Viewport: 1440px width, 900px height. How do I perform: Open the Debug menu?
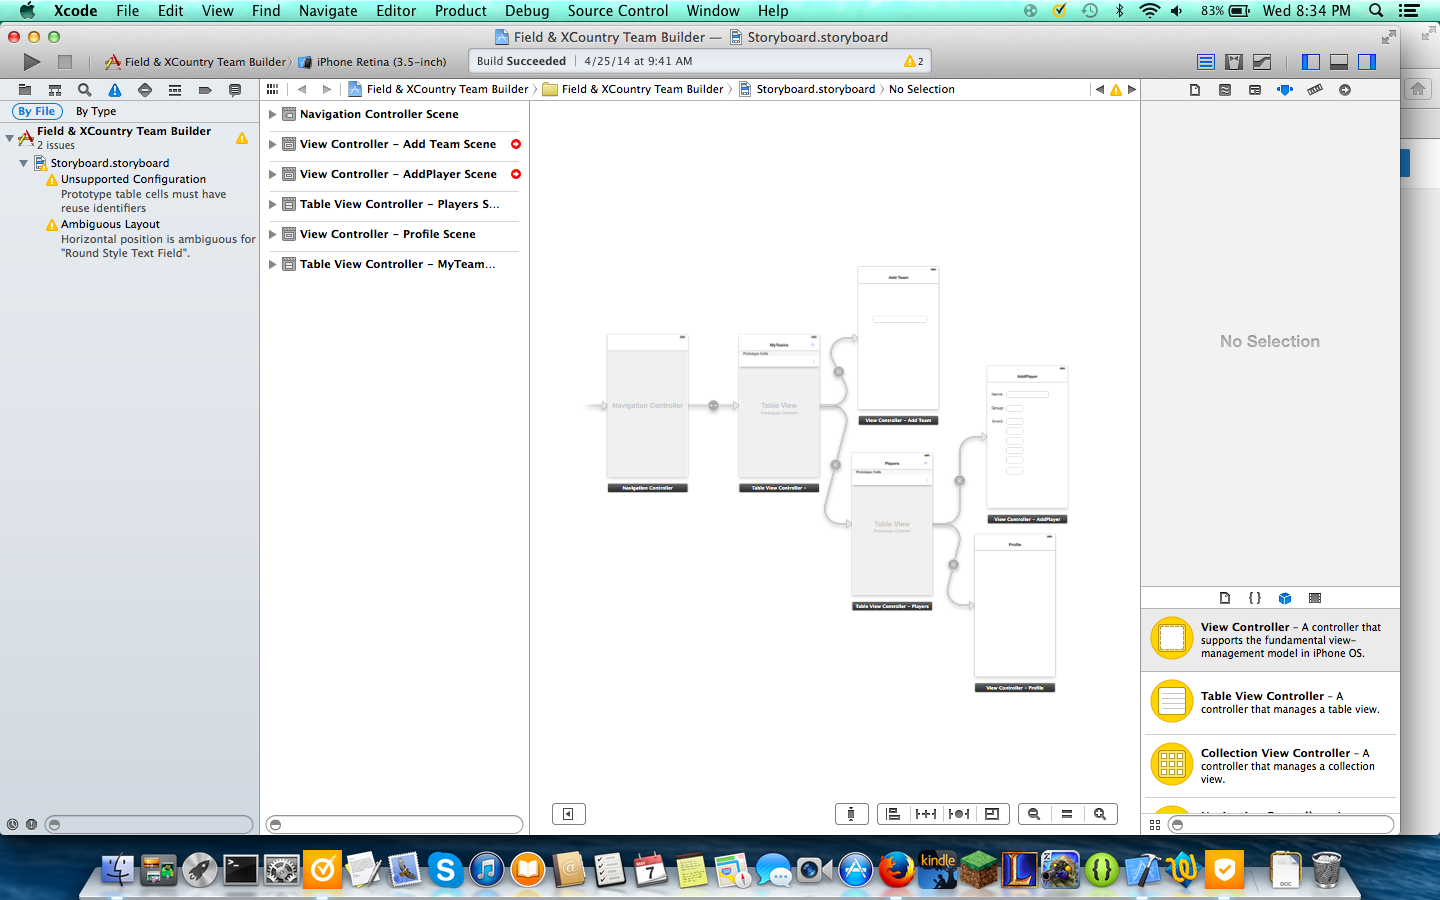pyautogui.click(x=527, y=11)
